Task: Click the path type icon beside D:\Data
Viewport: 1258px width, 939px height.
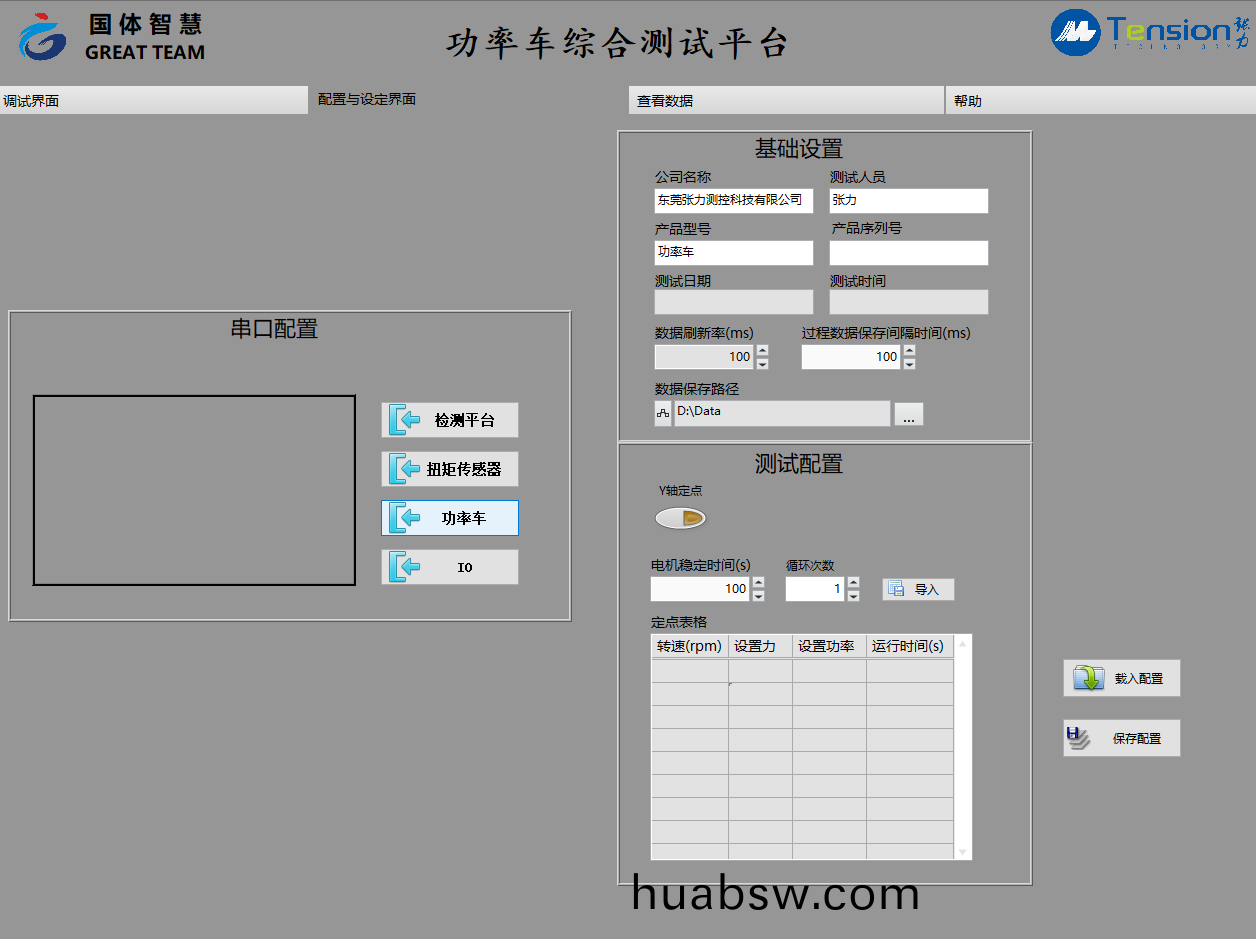Action: [663, 413]
